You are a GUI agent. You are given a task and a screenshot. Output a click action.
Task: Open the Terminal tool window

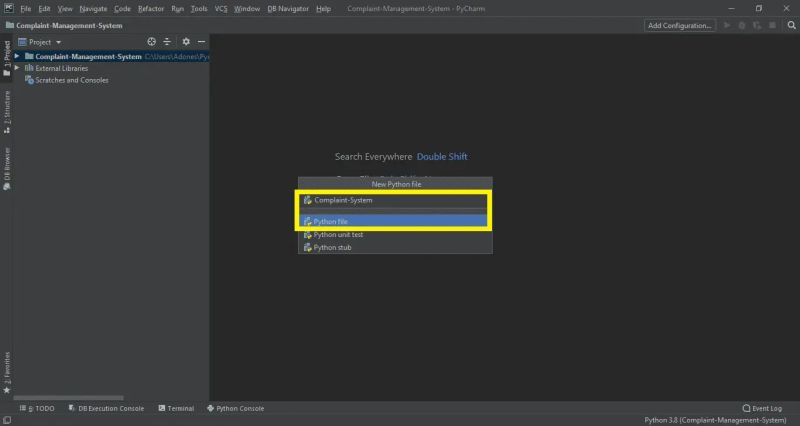point(176,408)
